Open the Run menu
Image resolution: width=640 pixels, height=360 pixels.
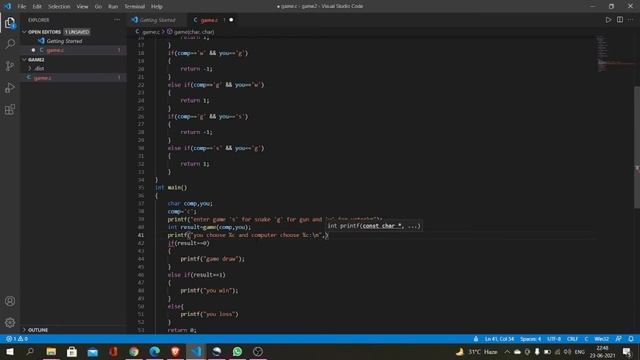pyautogui.click(x=113, y=7)
